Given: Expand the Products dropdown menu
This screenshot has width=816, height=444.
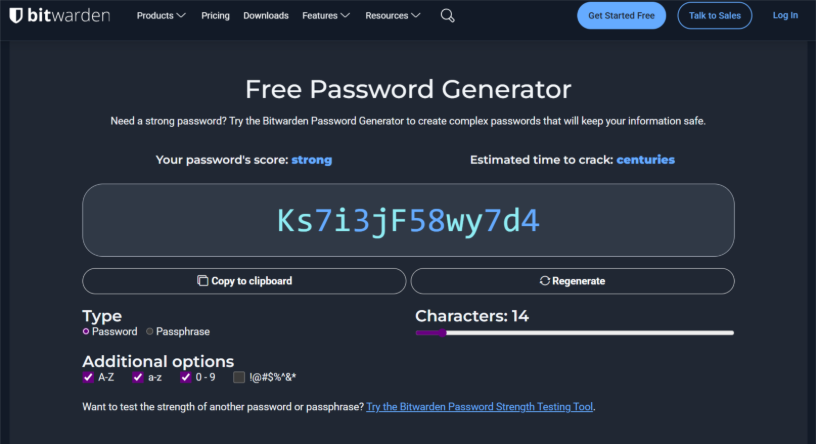Looking at the screenshot, I should [x=161, y=16].
